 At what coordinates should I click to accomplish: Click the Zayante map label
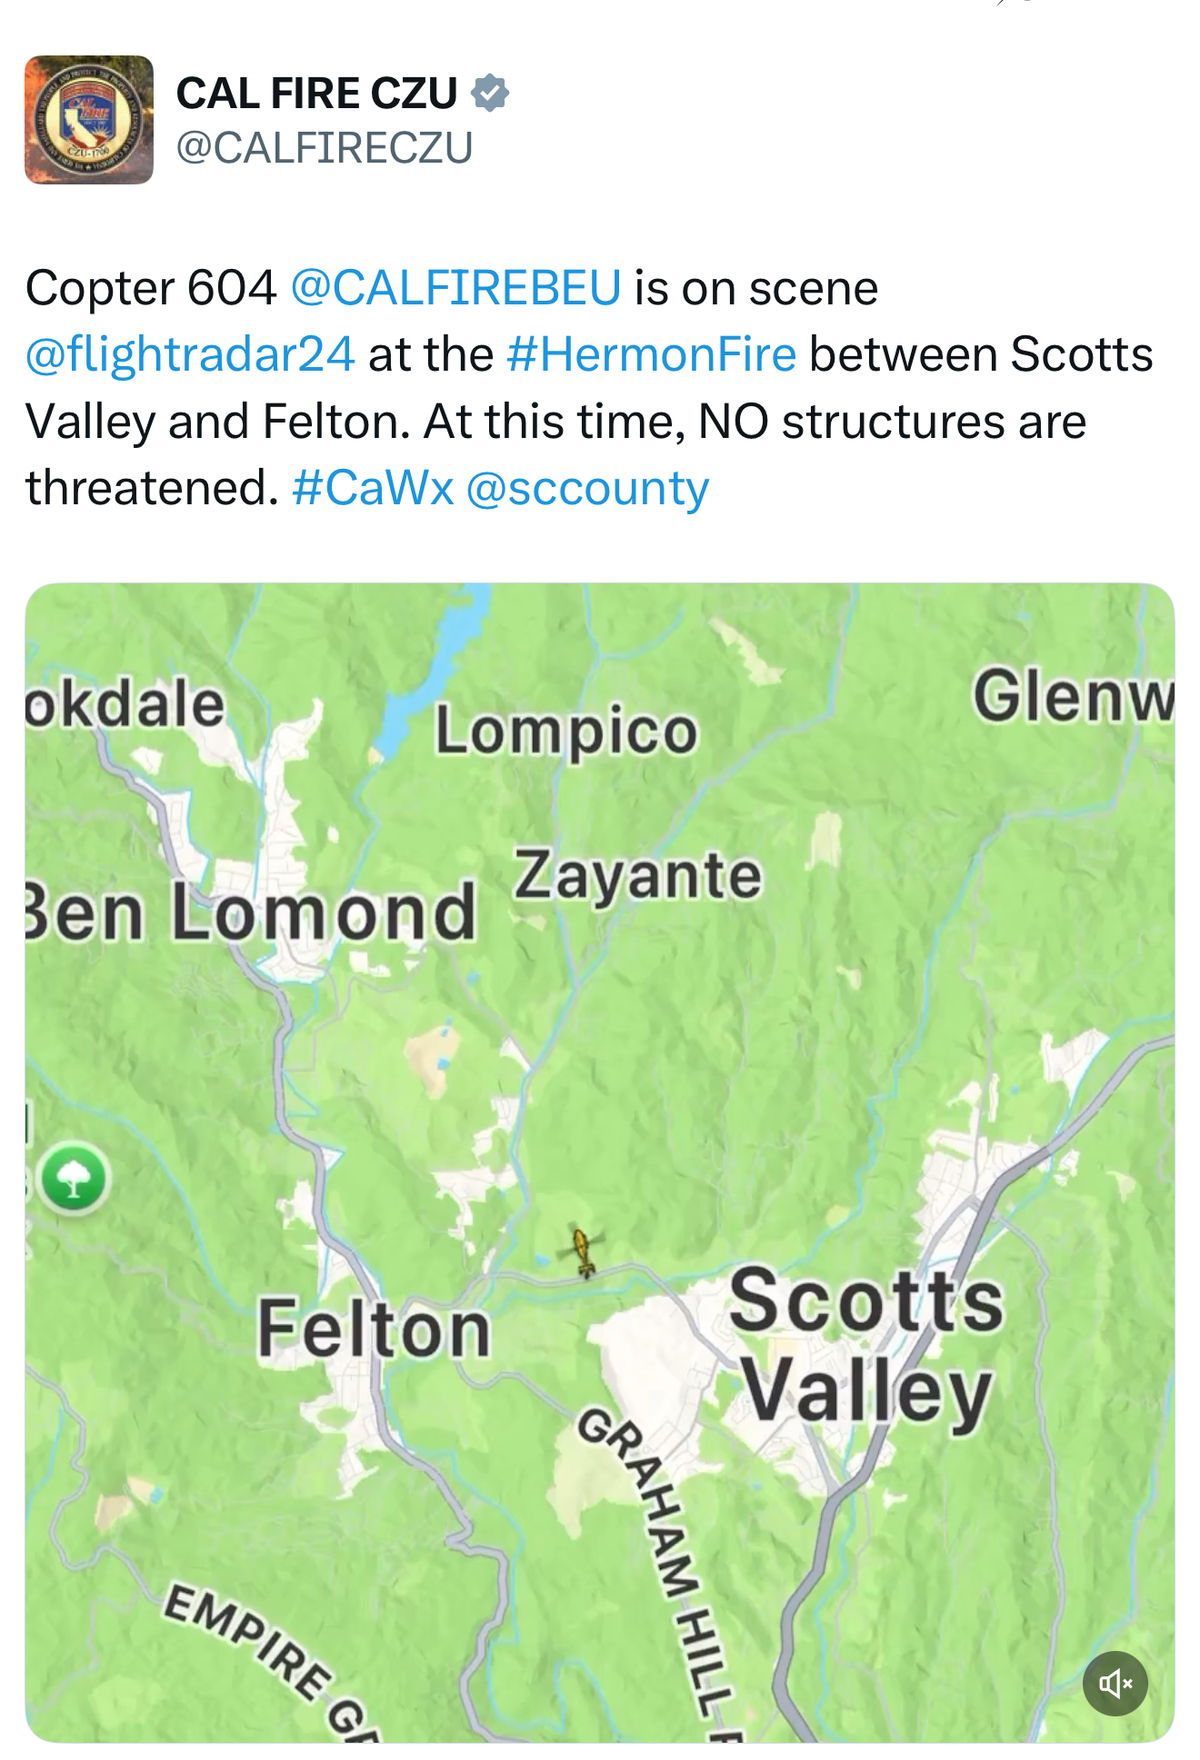pyautogui.click(x=637, y=877)
